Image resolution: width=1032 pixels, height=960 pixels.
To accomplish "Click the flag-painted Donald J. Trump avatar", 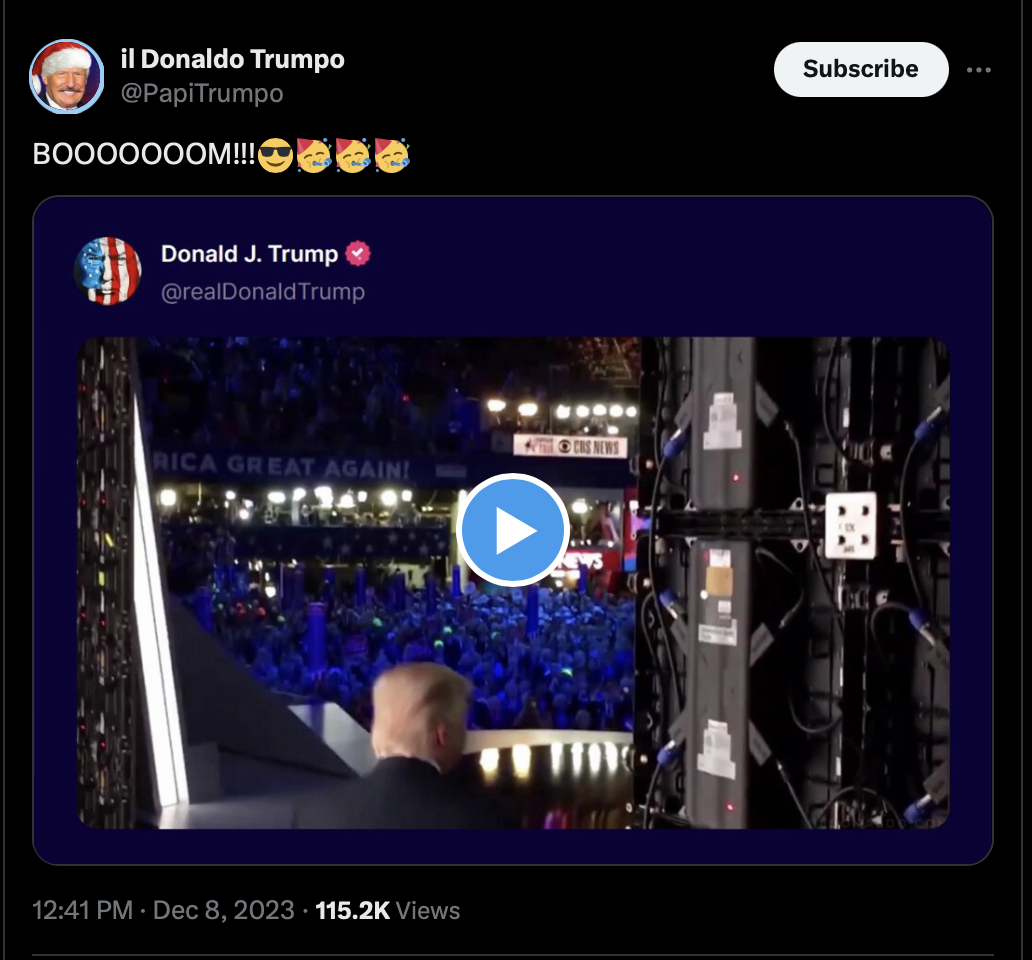I will 108,271.
